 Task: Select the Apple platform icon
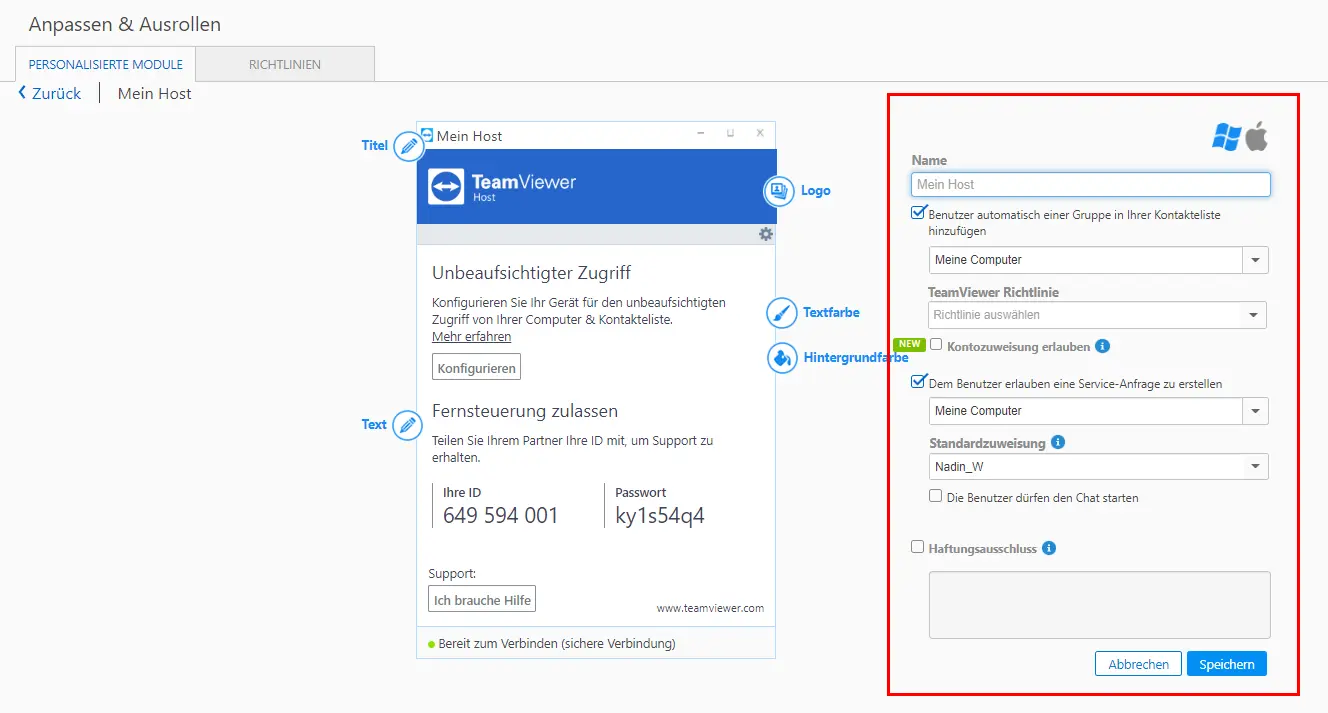pos(1257,136)
